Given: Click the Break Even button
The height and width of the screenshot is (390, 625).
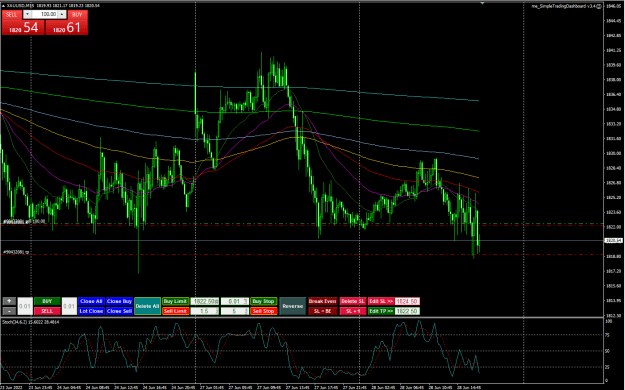Looking at the screenshot, I should coord(322,301).
